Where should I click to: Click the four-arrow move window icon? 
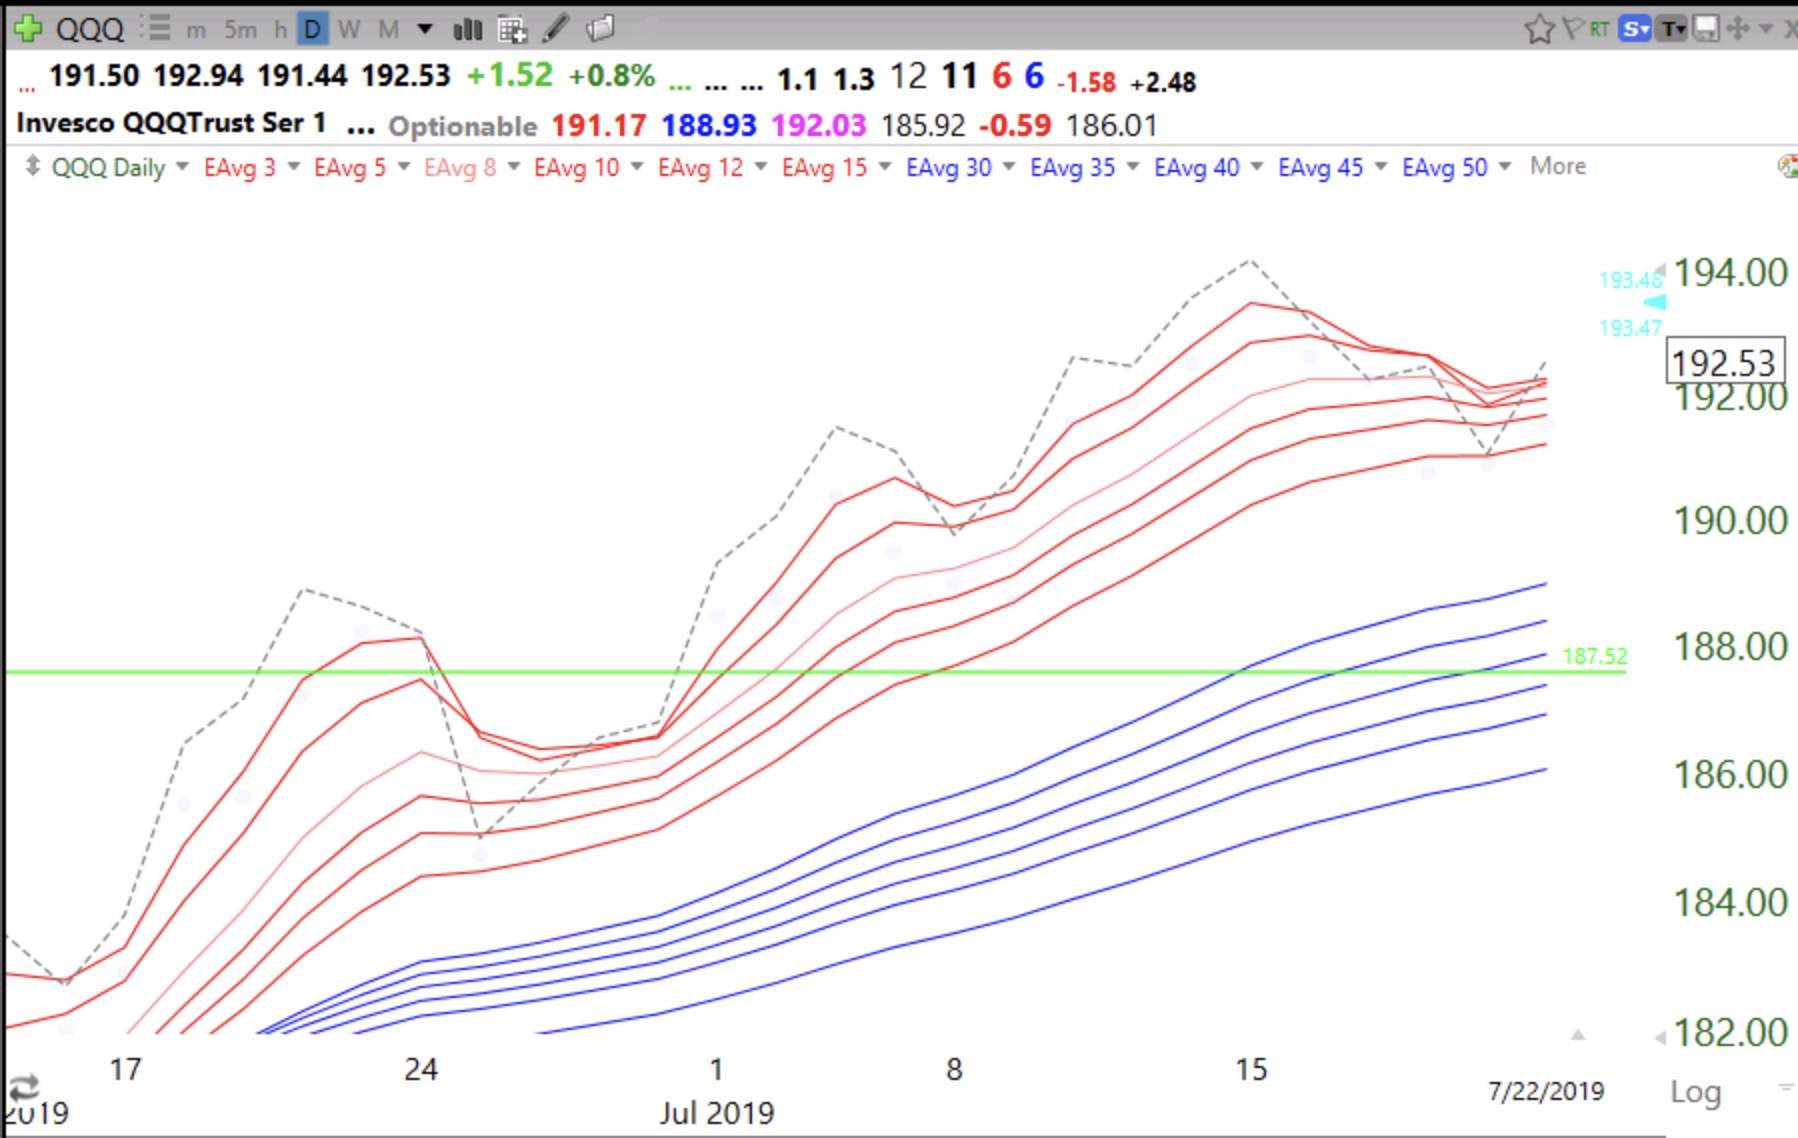pyautogui.click(x=1738, y=29)
